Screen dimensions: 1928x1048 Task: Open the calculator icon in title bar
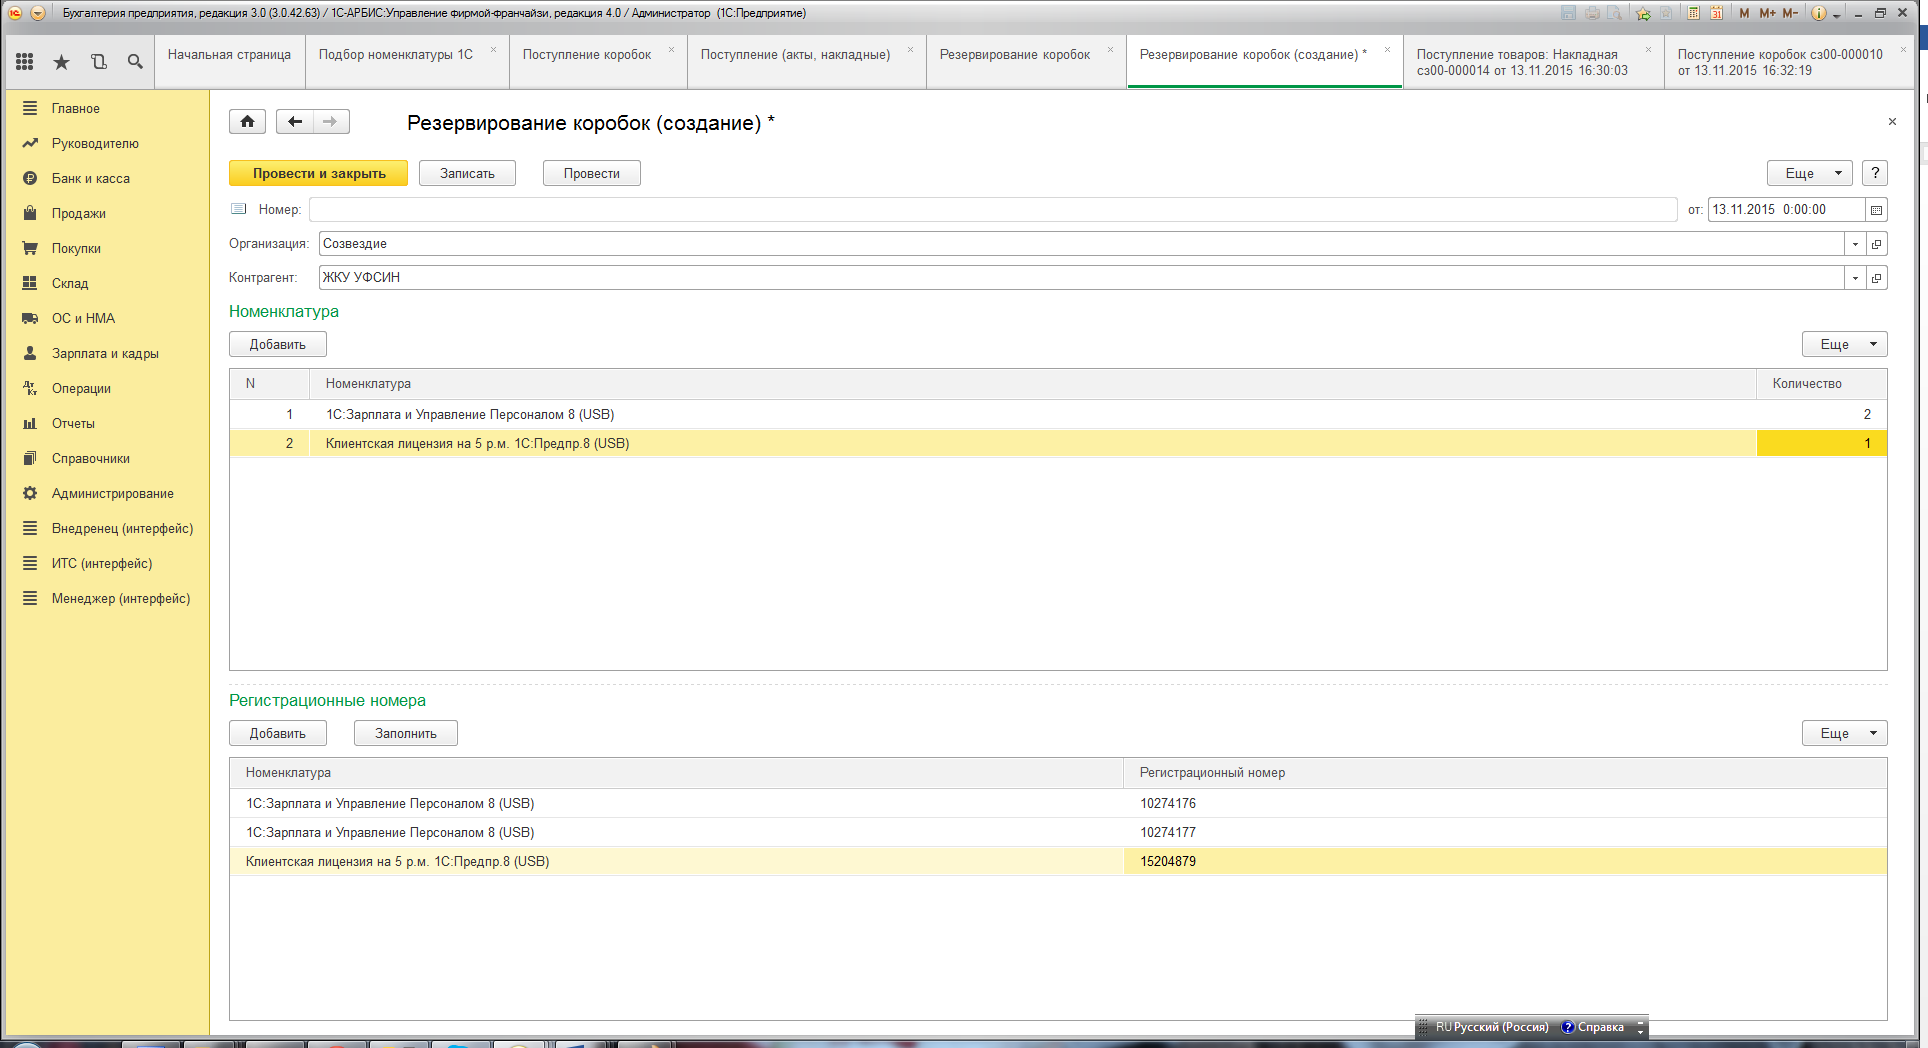(x=1693, y=13)
